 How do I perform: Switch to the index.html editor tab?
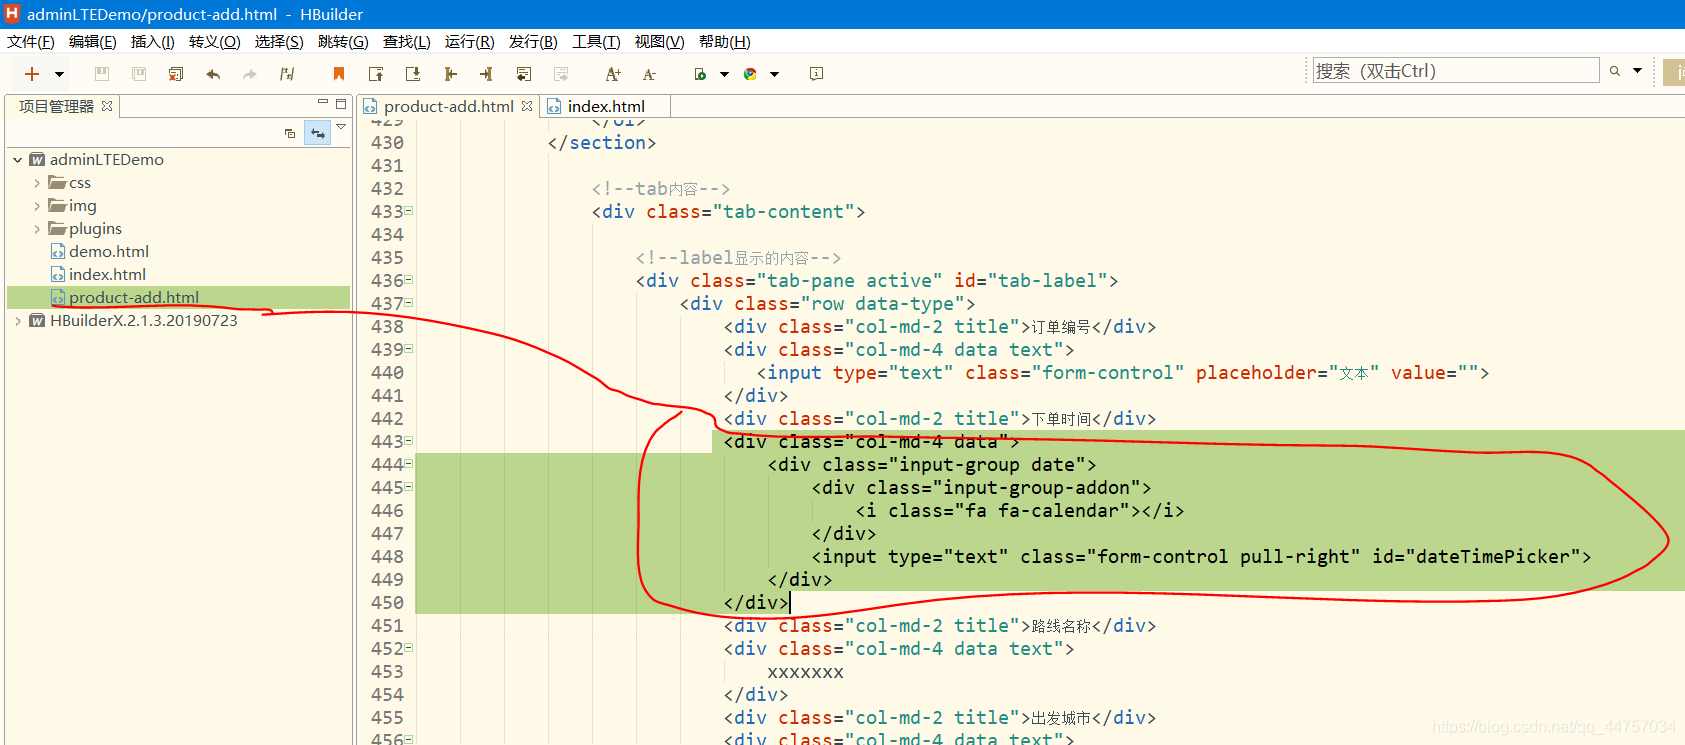click(606, 106)
